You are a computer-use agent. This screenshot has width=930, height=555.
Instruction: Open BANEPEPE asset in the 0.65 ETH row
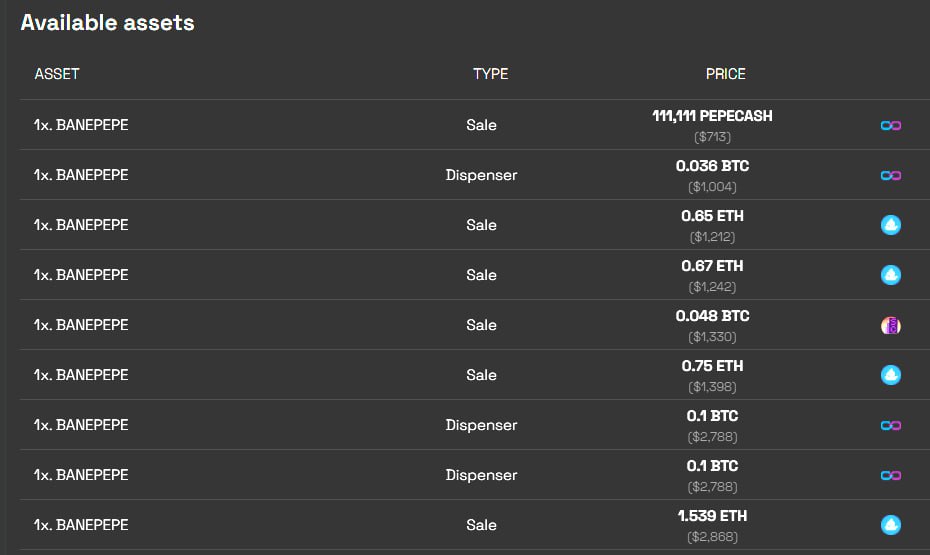pos(81,225)
